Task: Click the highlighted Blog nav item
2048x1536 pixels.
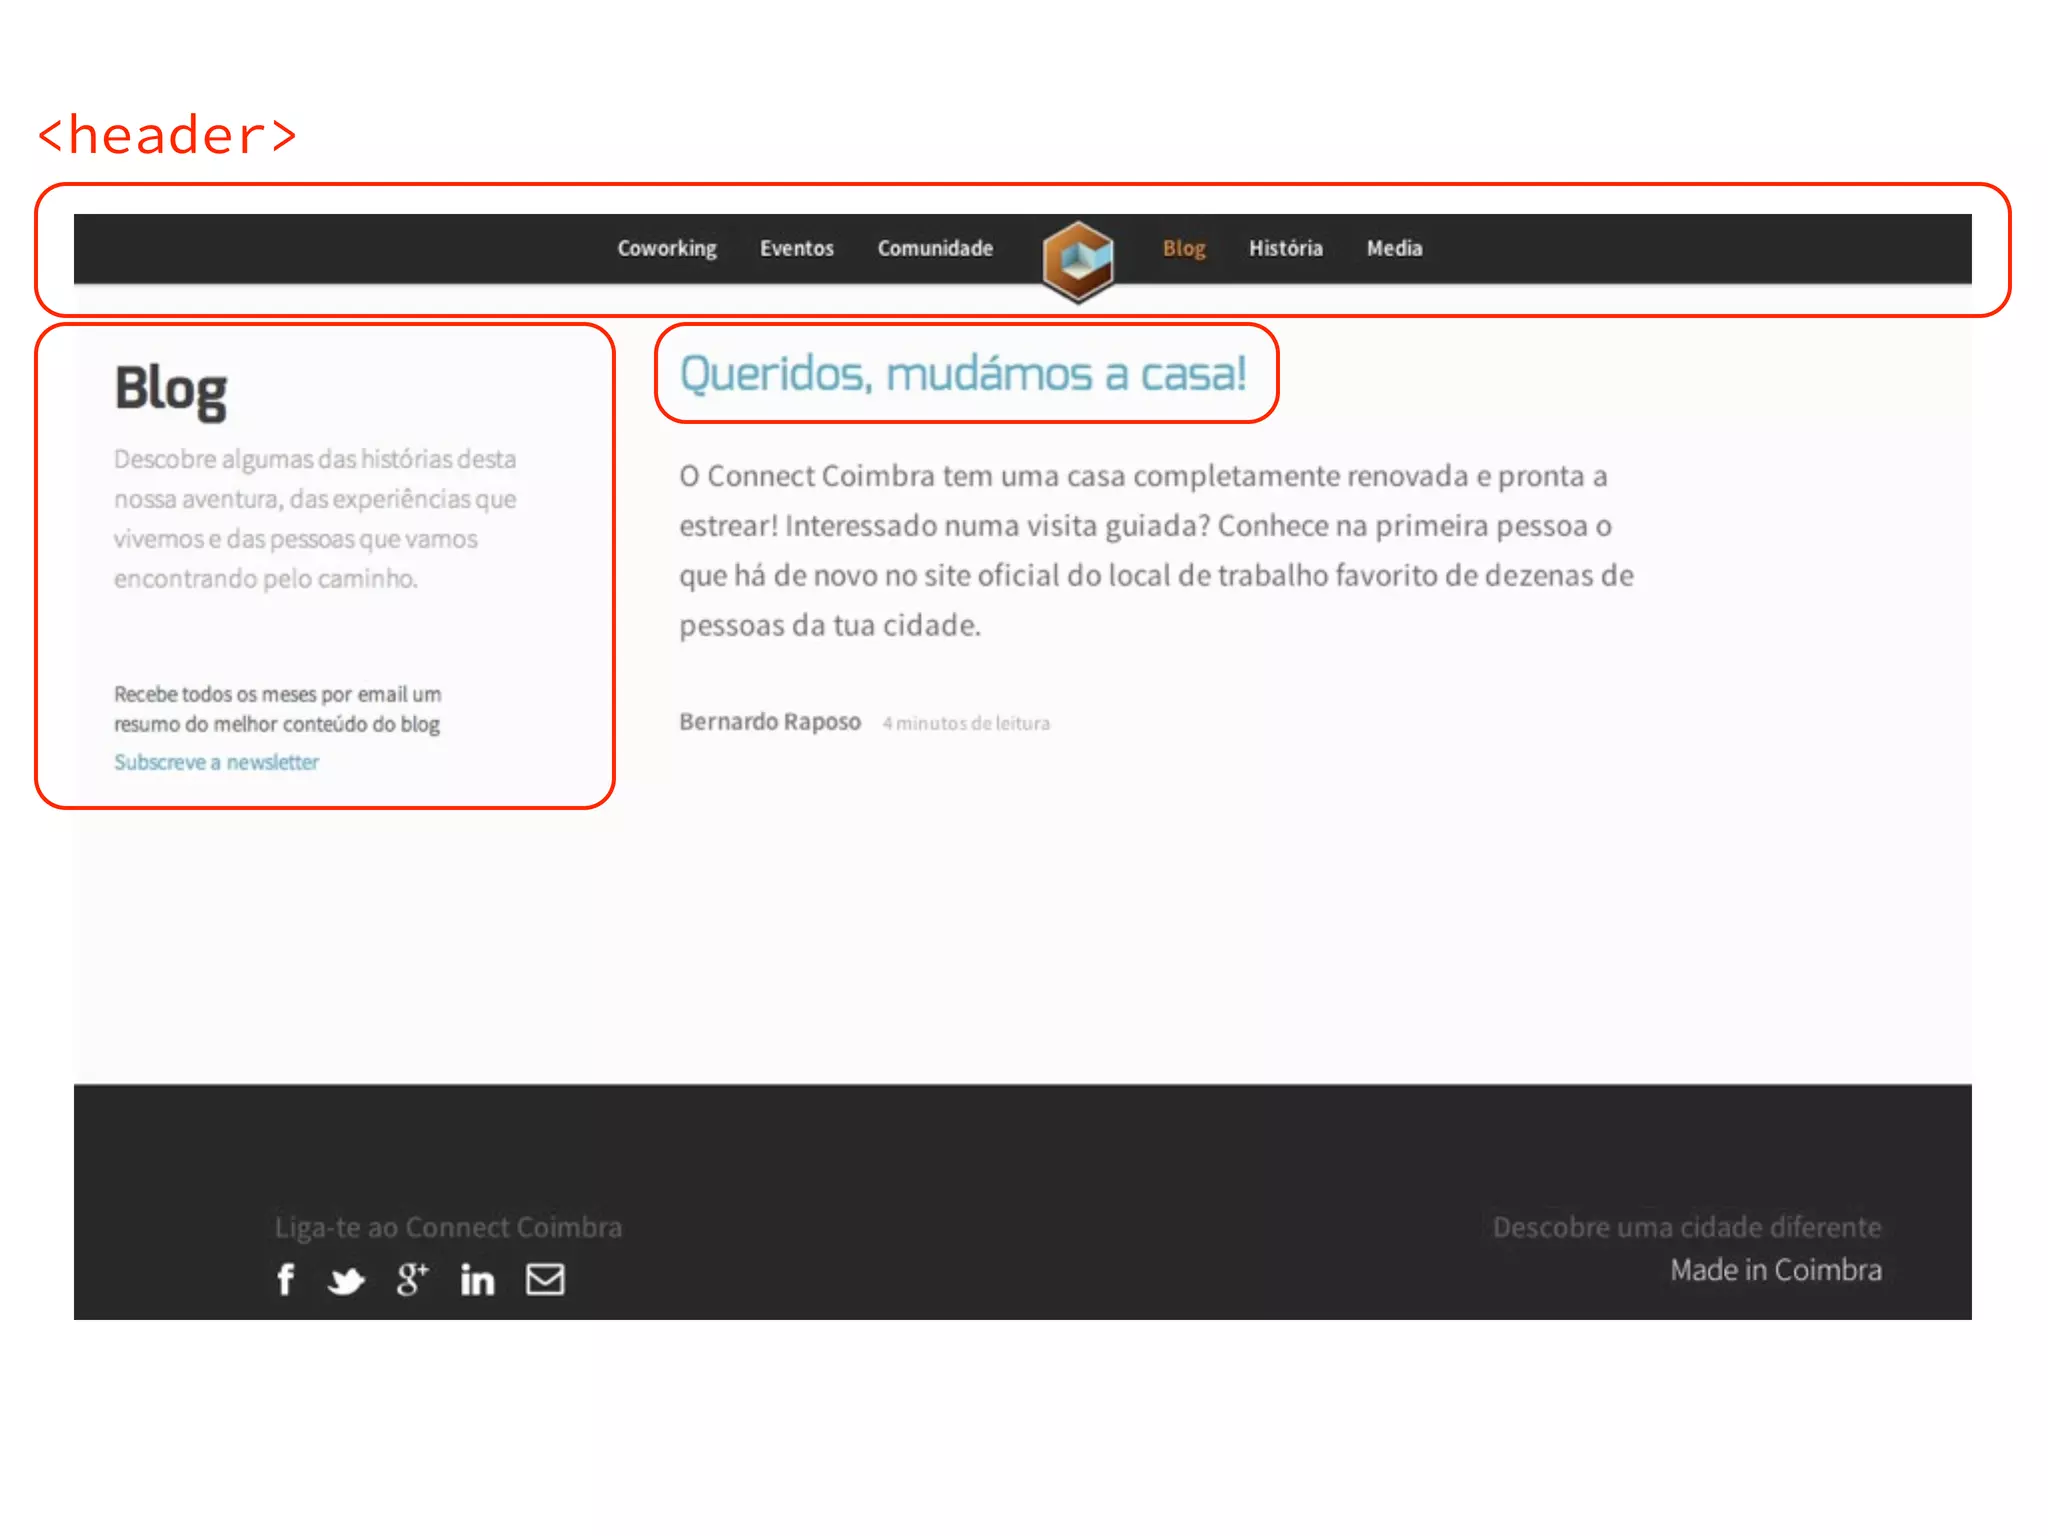Action: [x=1183, y=248]
